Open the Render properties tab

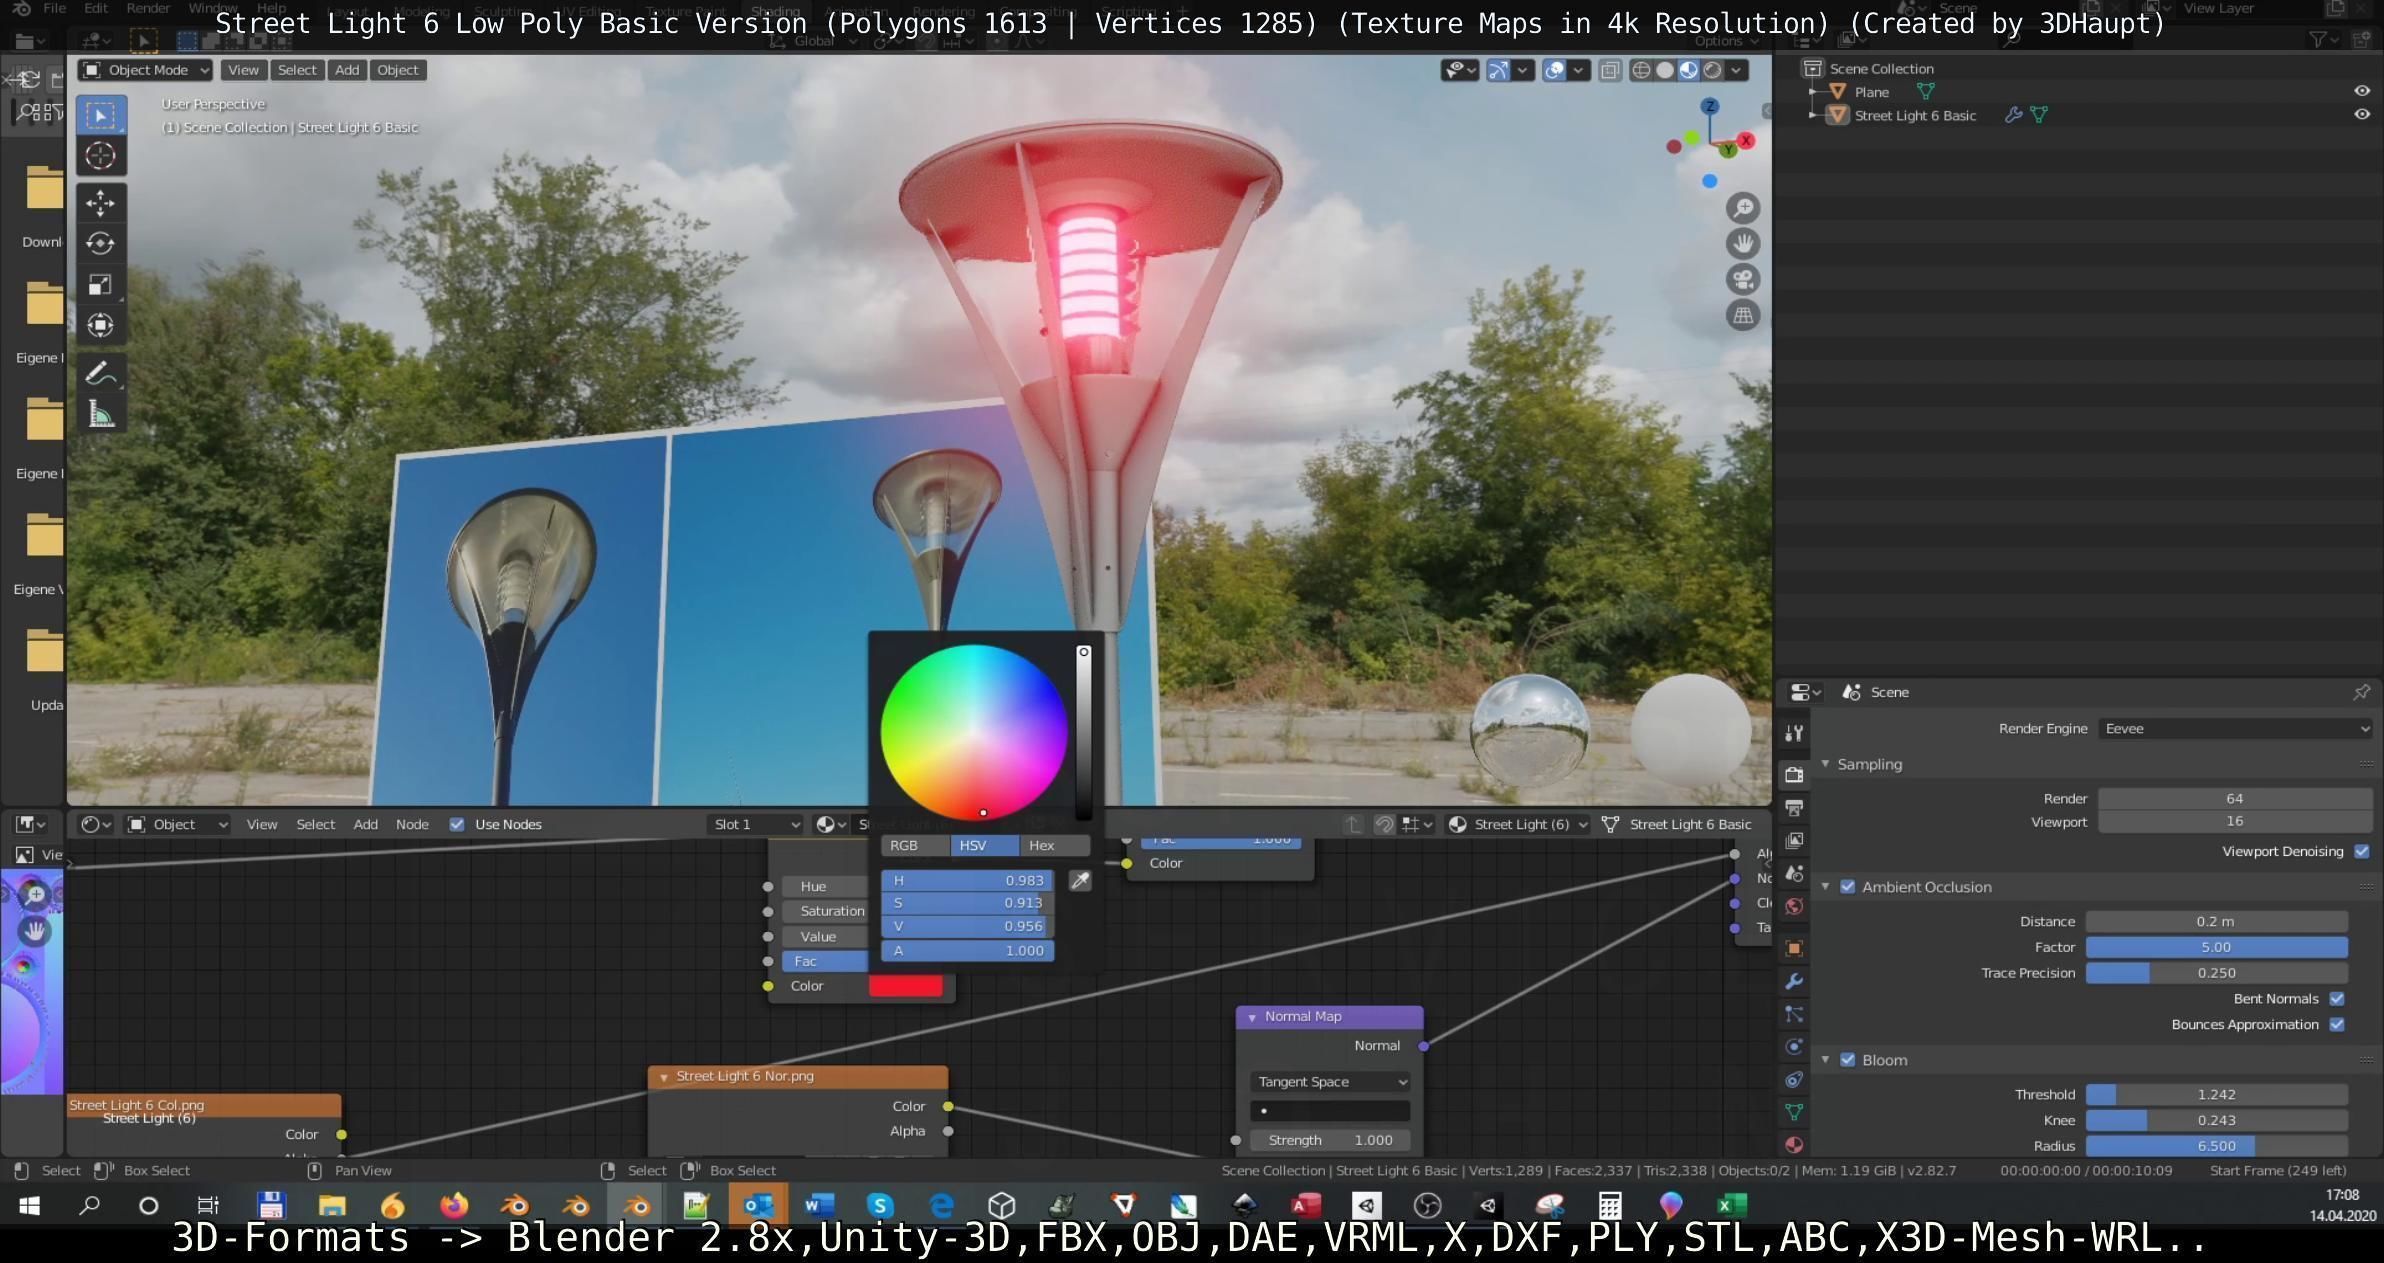[1794, 775]
